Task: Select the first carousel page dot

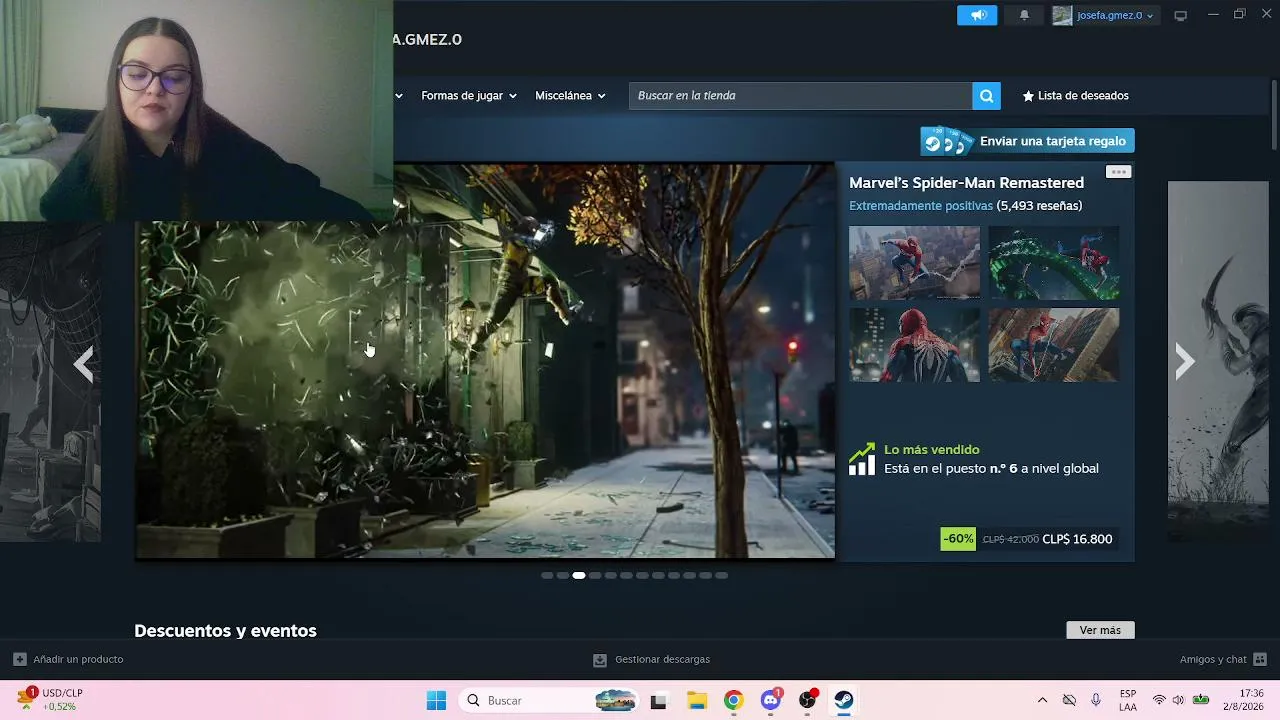Action: (x=547, y=576)
